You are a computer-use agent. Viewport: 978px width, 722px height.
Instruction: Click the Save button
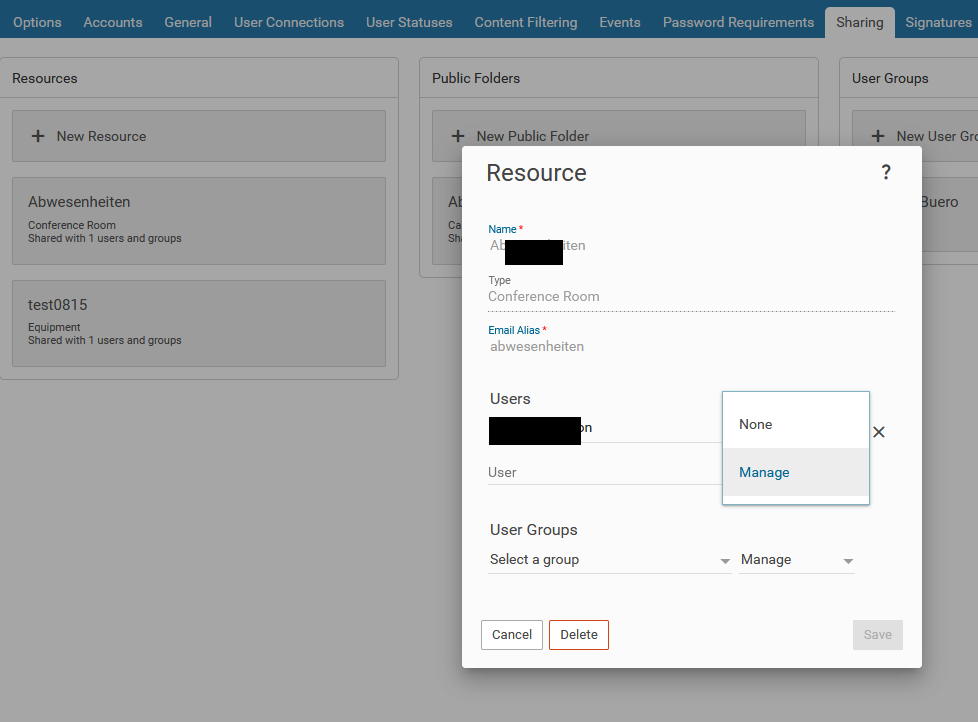pyautogui.click(x=877, y=635)
